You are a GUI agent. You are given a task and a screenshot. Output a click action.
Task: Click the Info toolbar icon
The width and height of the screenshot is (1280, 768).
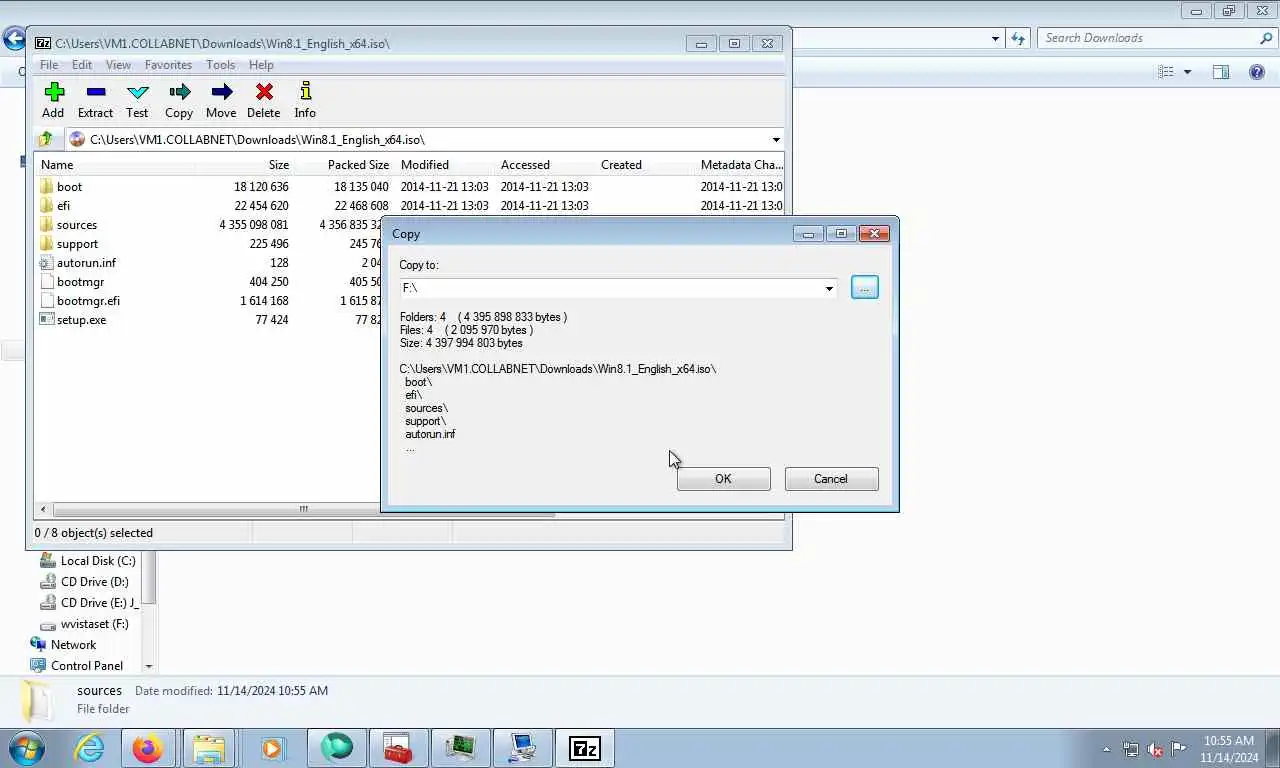(306, 92)
